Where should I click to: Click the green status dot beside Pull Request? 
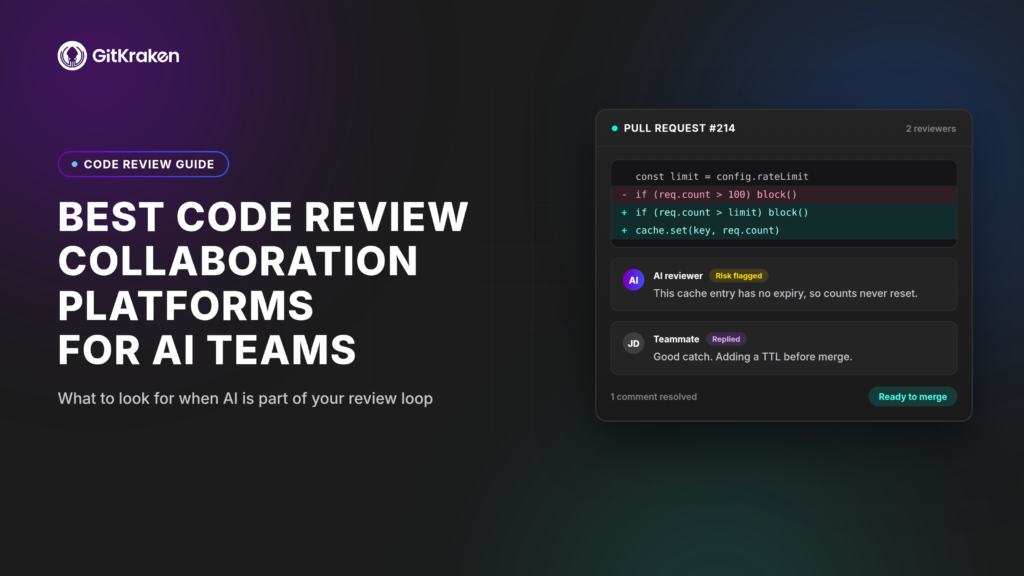click(x=615, y=128)
